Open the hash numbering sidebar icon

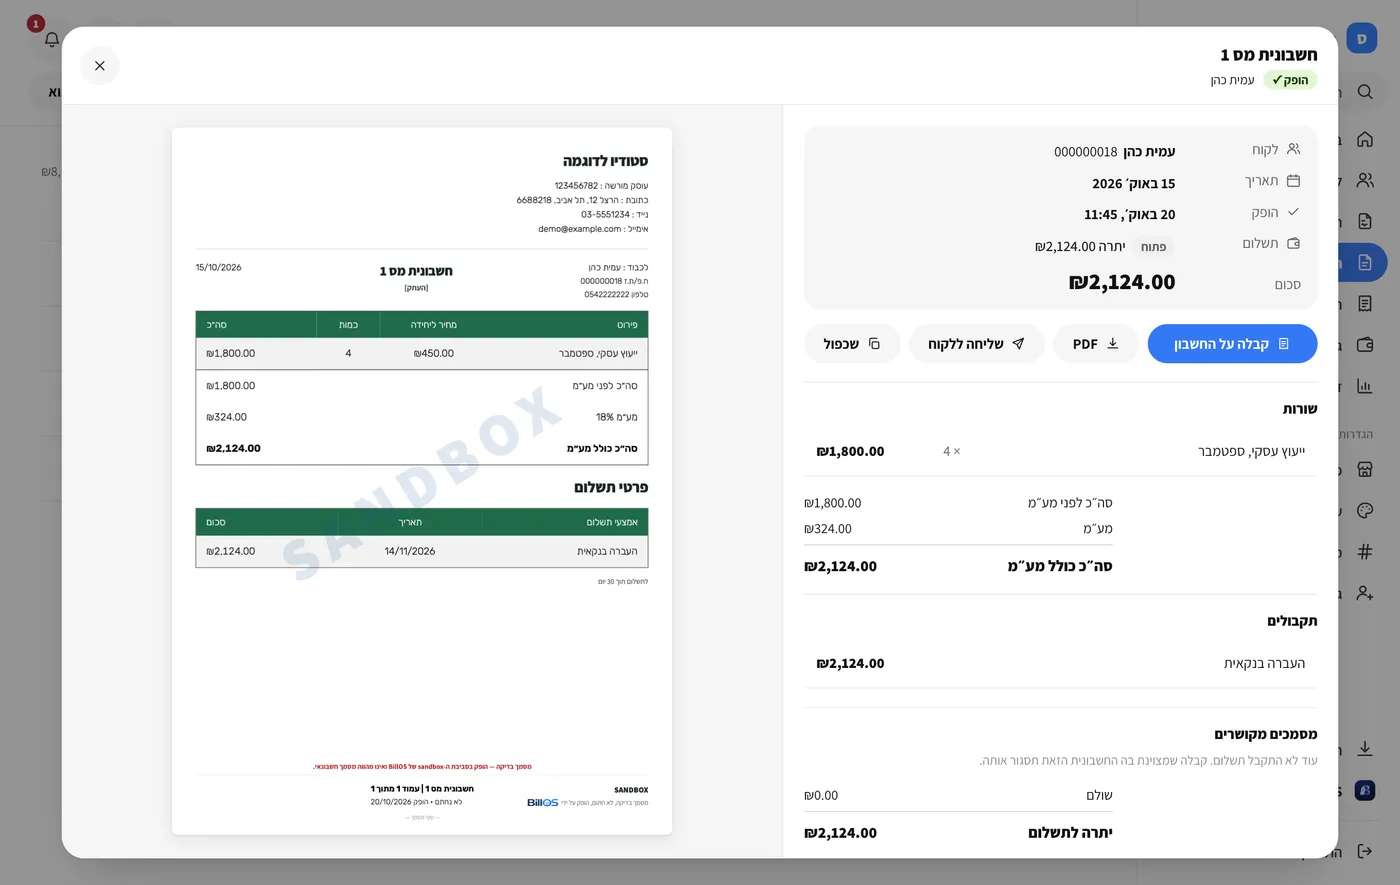click(1365, 551)
